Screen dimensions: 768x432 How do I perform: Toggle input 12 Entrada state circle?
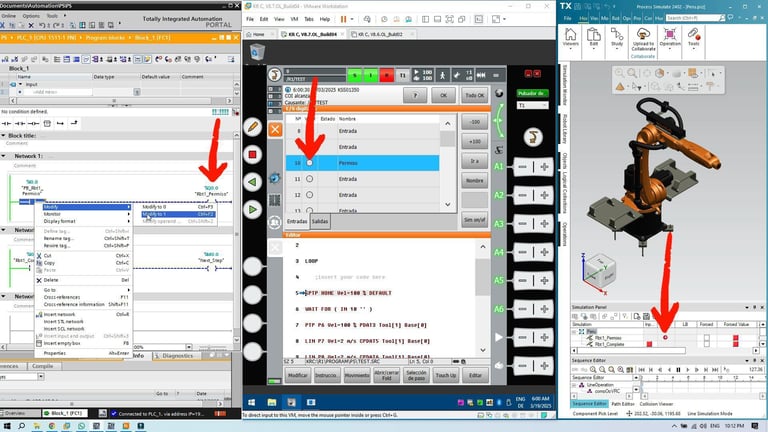(x=310, y=195)
